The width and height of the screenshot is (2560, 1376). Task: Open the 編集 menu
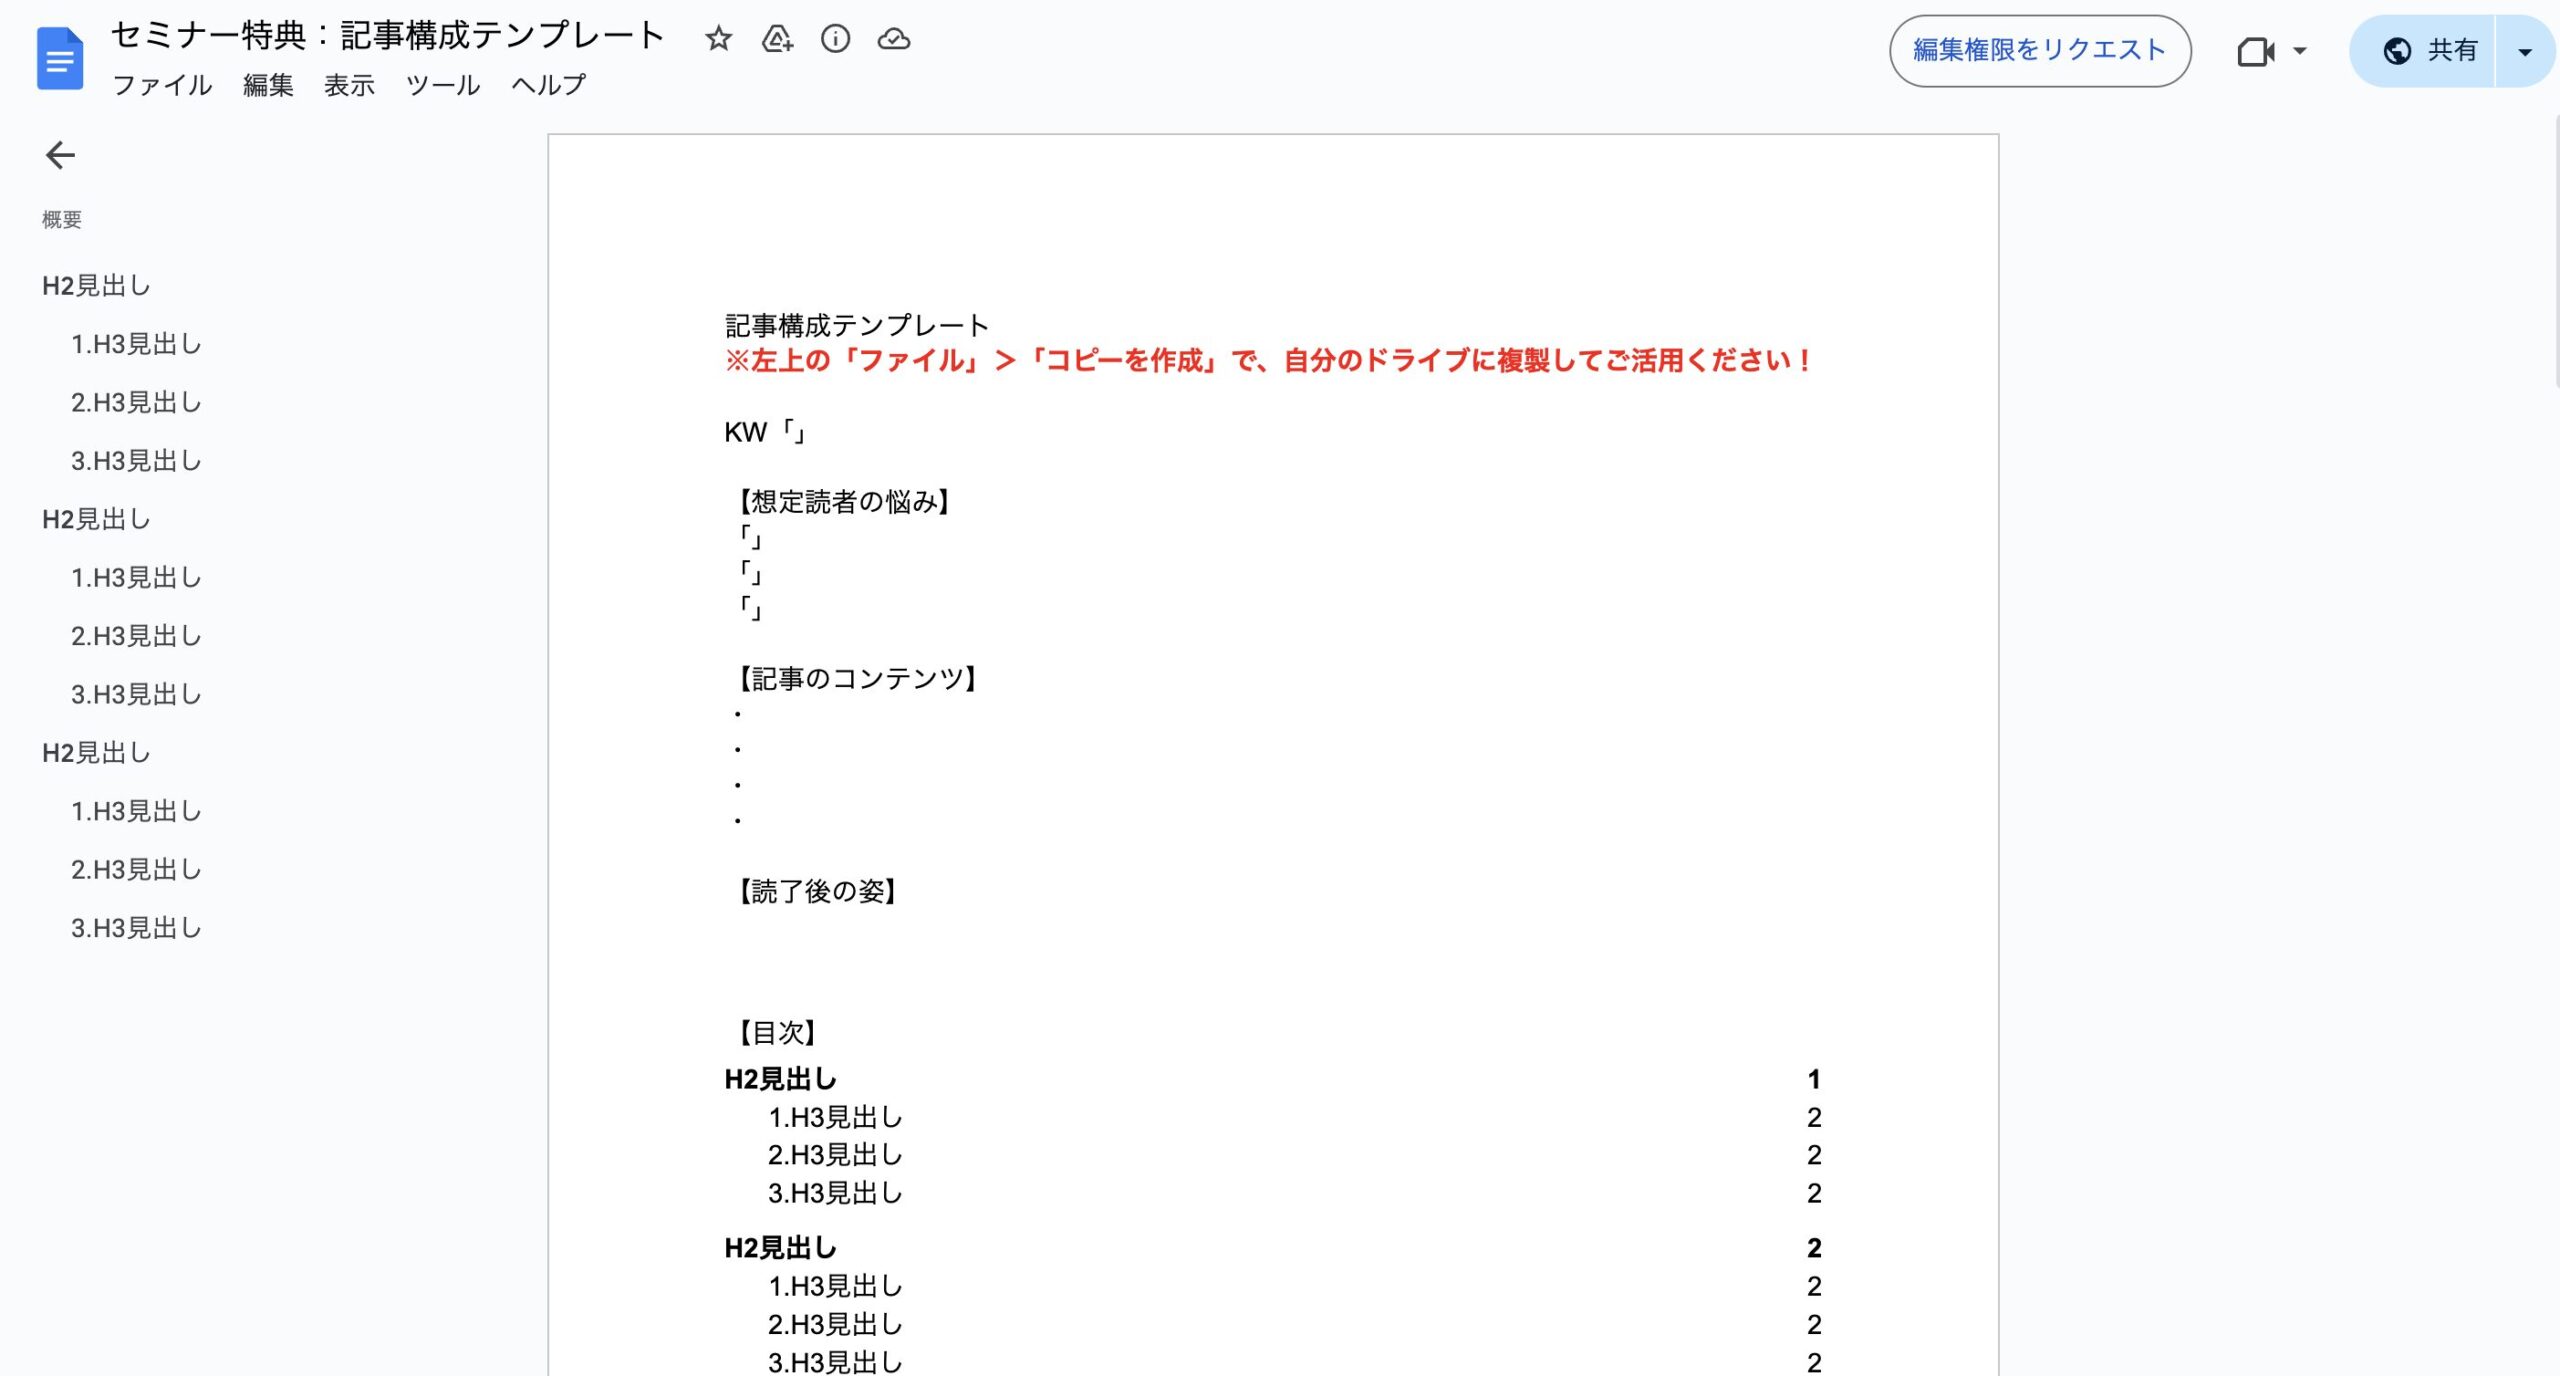[x=268, y=85]
